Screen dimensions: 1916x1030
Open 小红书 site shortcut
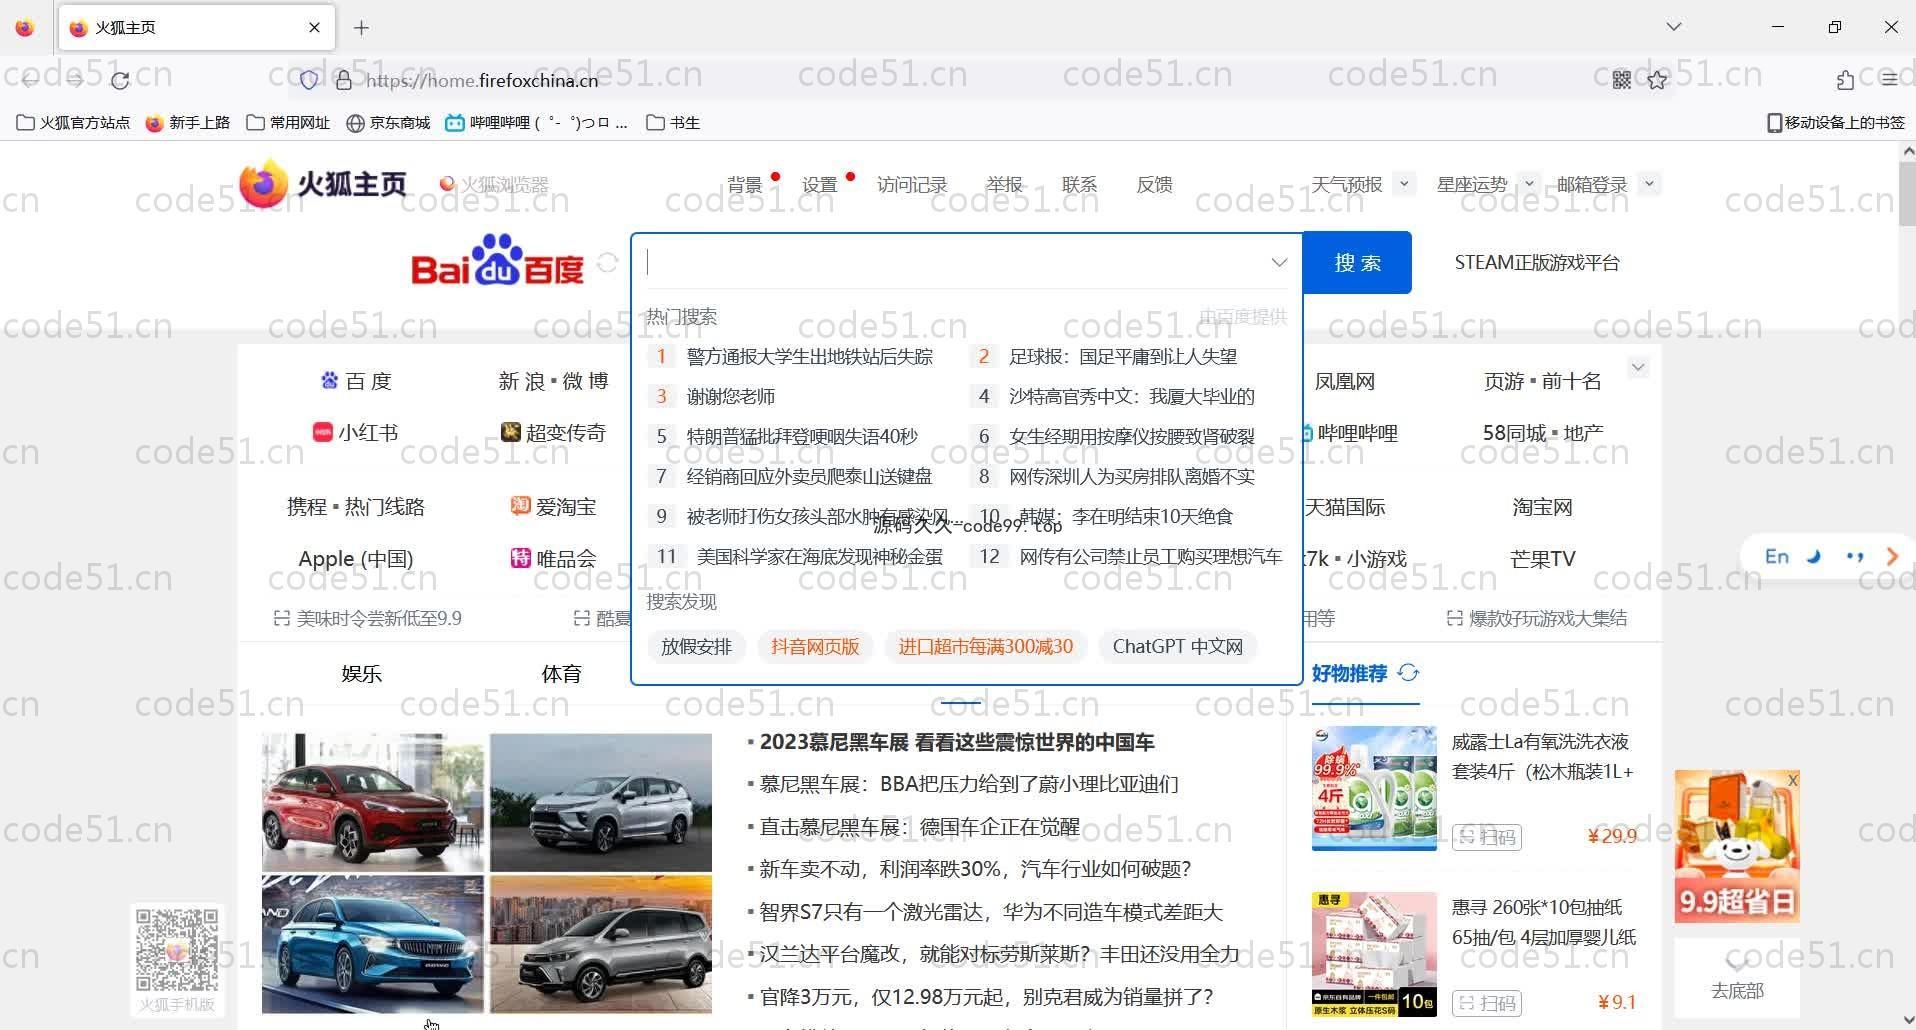(x=356, y=432)
